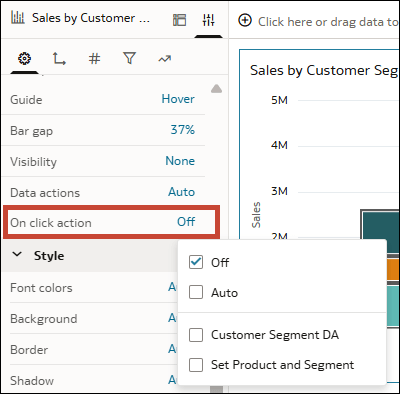This screenshot has height=394, width=400.
Task: Click the Font colors label
Action: 41,288
